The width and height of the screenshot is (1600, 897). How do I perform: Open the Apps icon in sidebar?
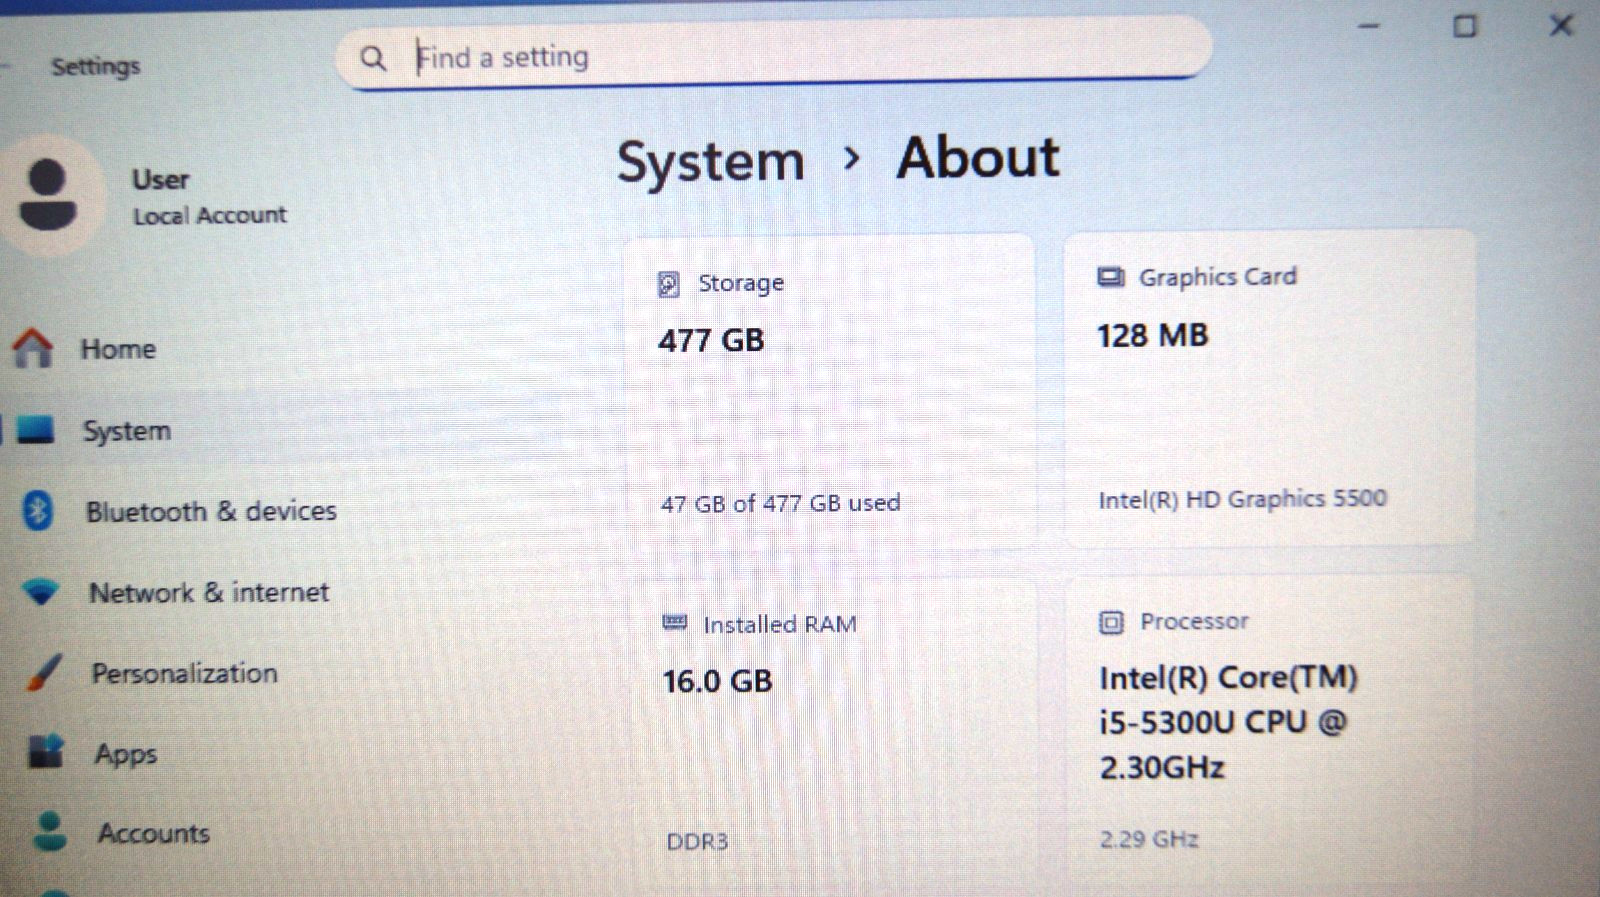46,751
